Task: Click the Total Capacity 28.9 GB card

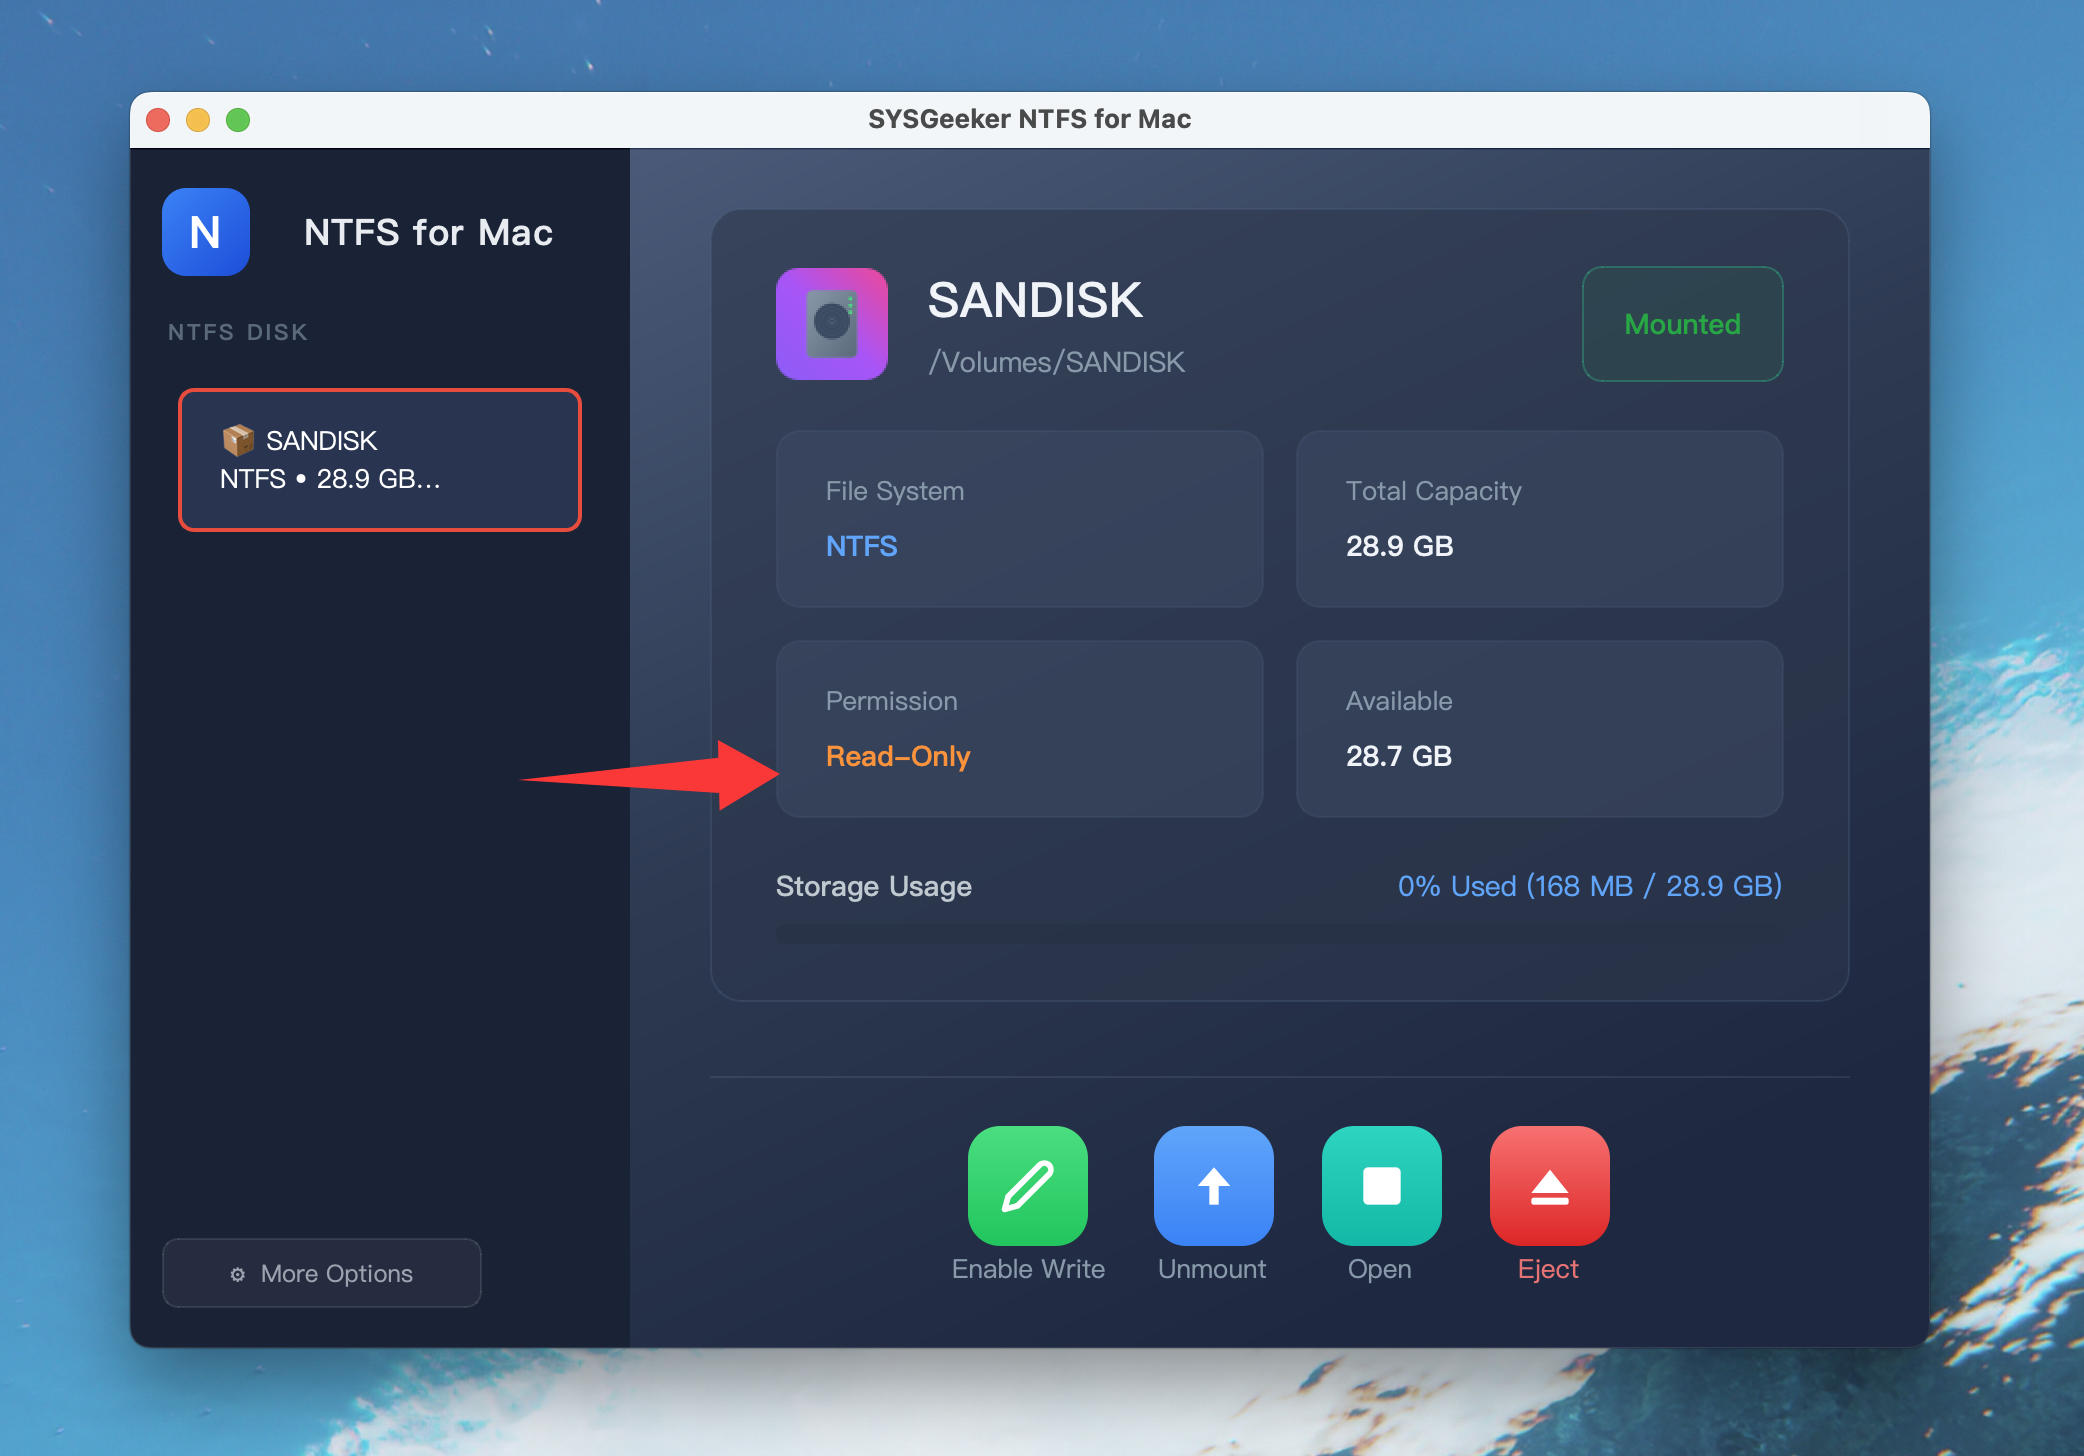Action: pos(1539,519)
